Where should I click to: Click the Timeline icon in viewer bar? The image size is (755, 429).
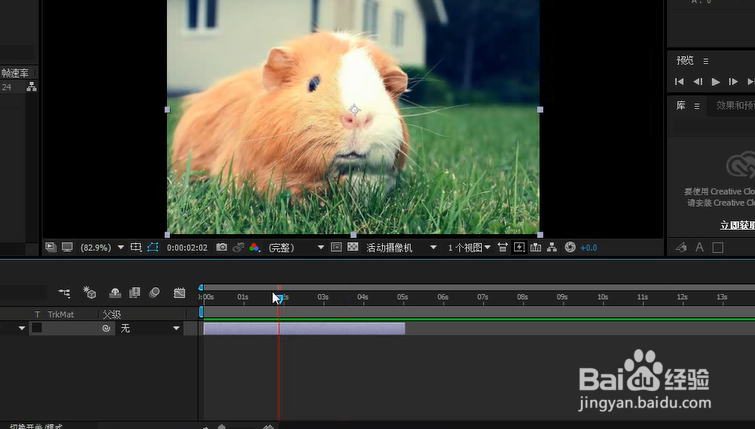click(x=535, y=247)
